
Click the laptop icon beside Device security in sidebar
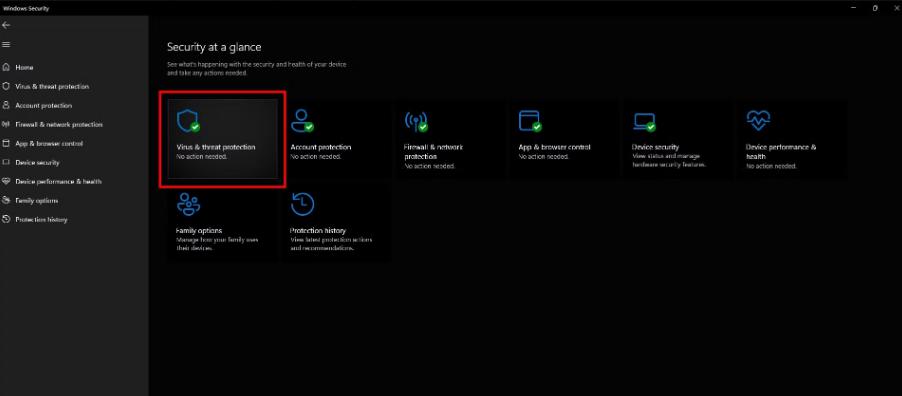click(6, 162)
